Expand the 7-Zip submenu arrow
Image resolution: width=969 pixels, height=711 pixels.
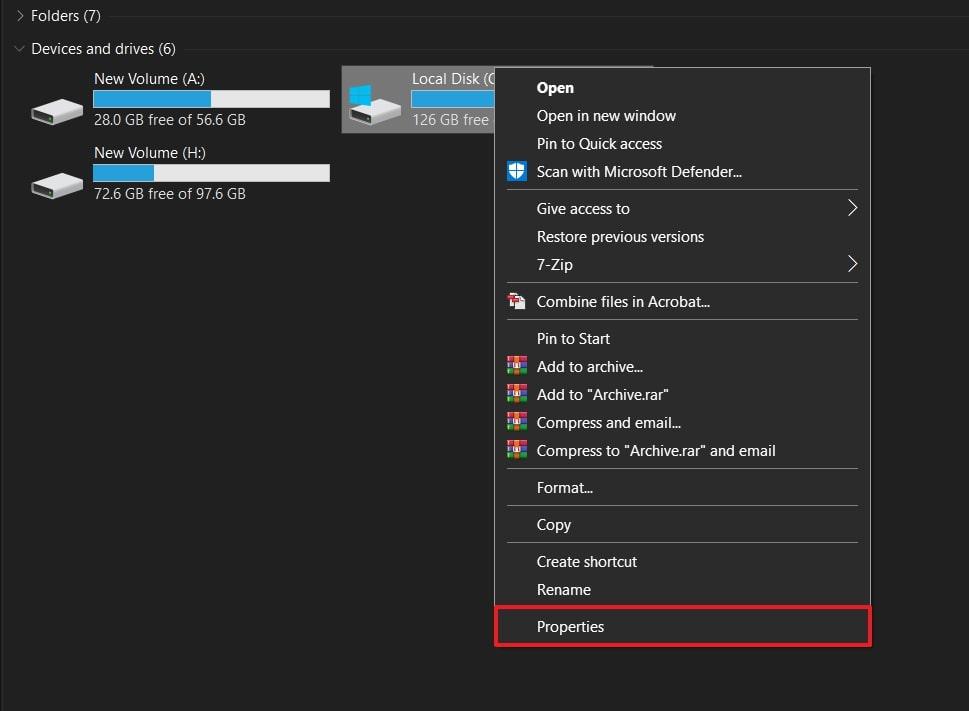pyautogui.click(x=852, y=264)
